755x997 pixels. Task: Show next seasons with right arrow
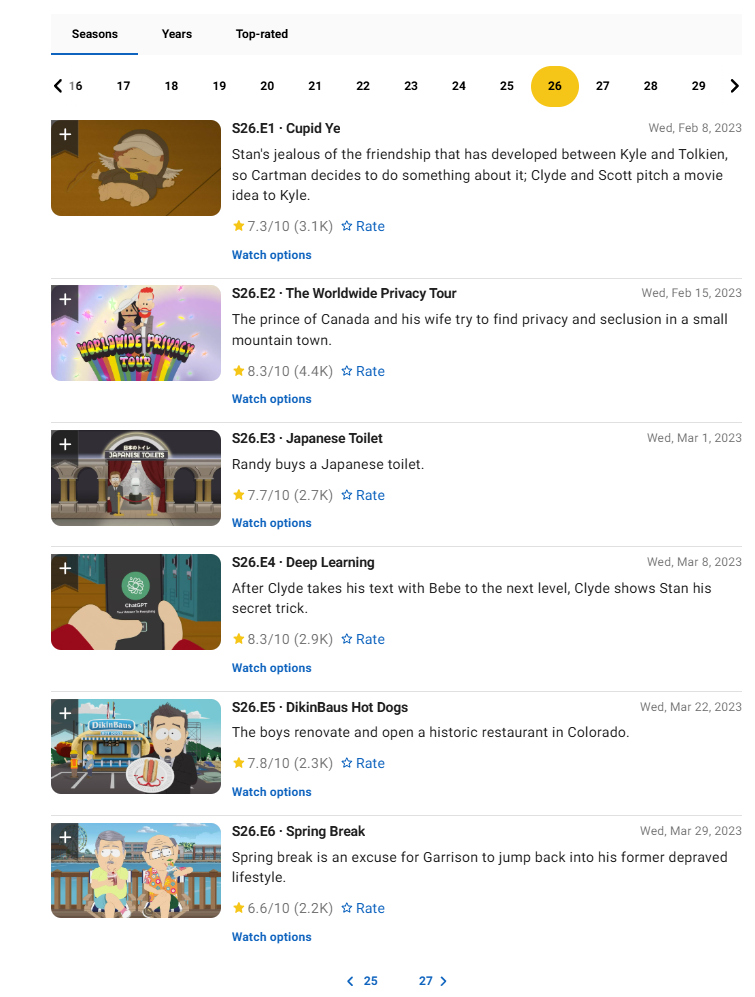coord(734,86)
